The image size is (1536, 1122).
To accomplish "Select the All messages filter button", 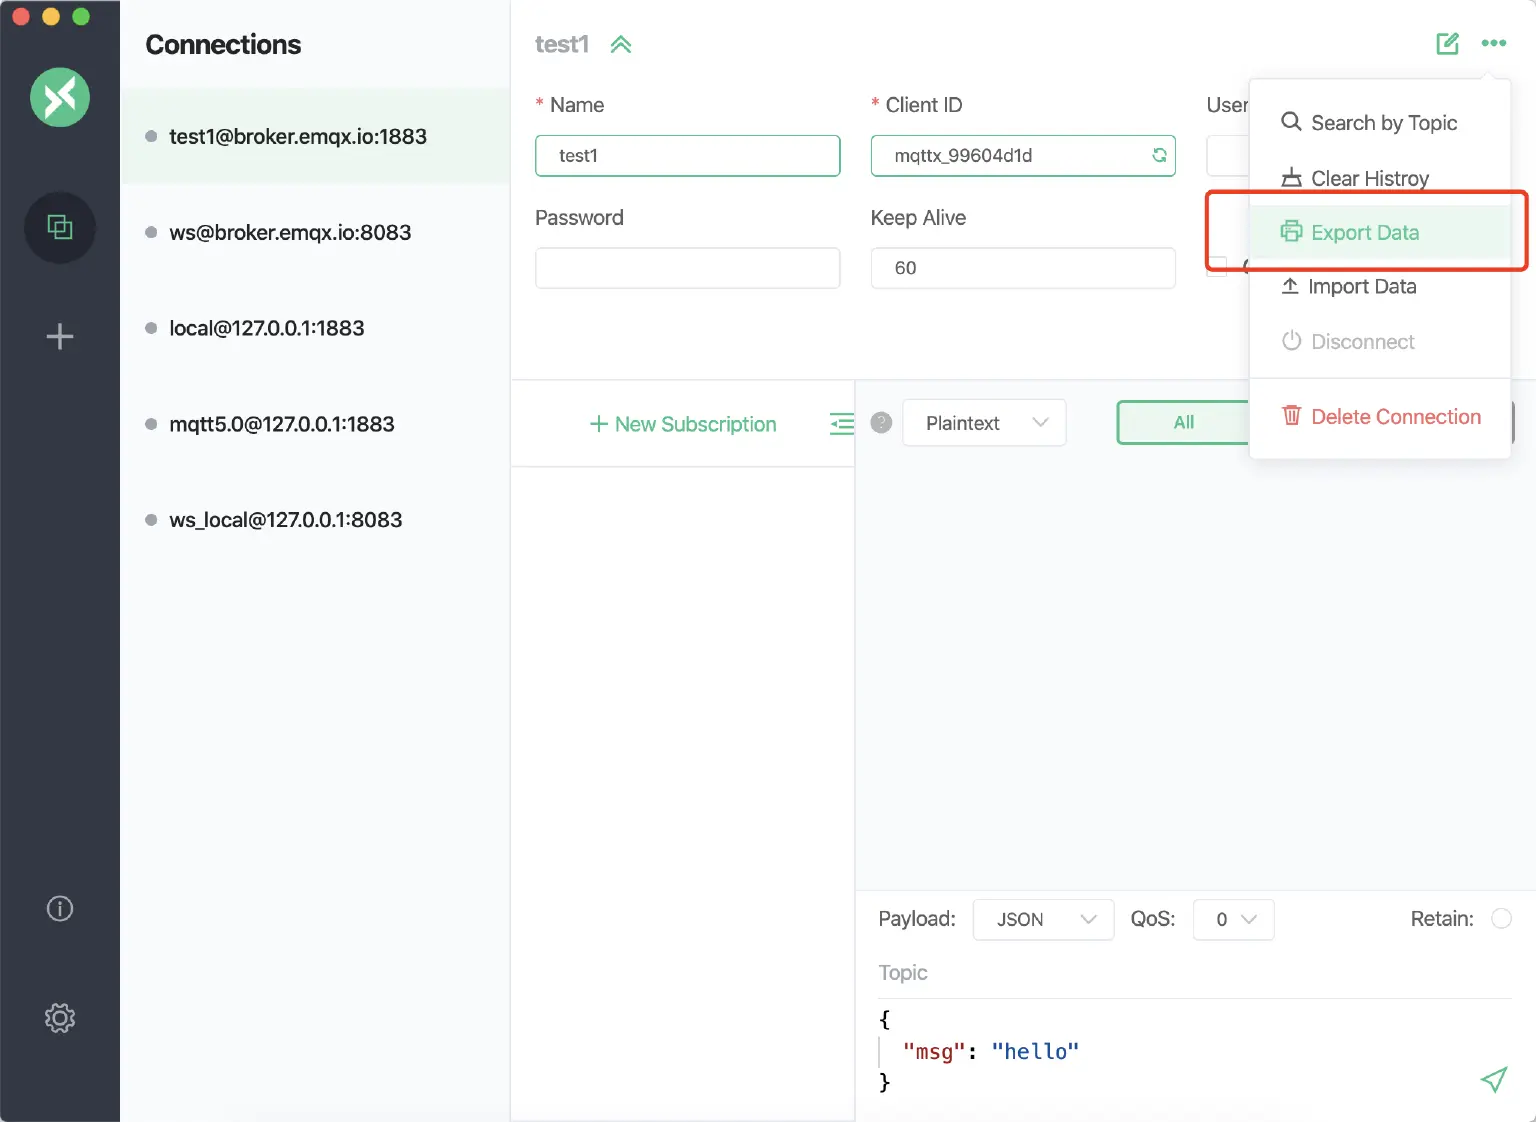I will pos(1183,422).
